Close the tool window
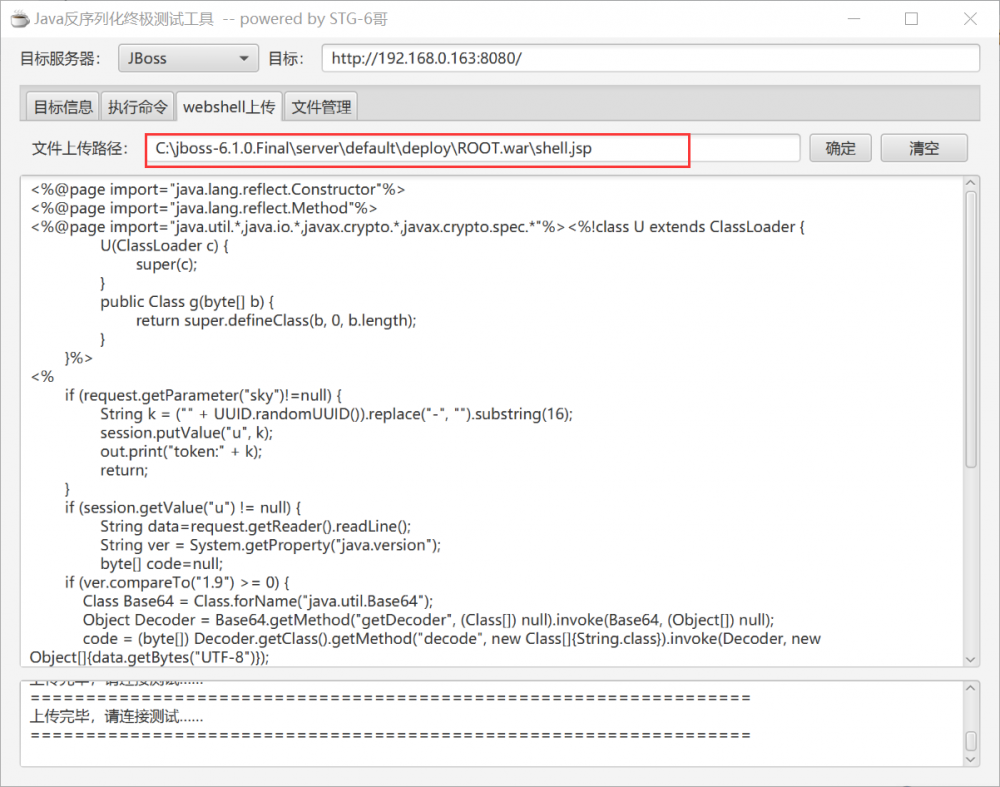Viewport: 1000px width, 787px height. tap(970, 19)
